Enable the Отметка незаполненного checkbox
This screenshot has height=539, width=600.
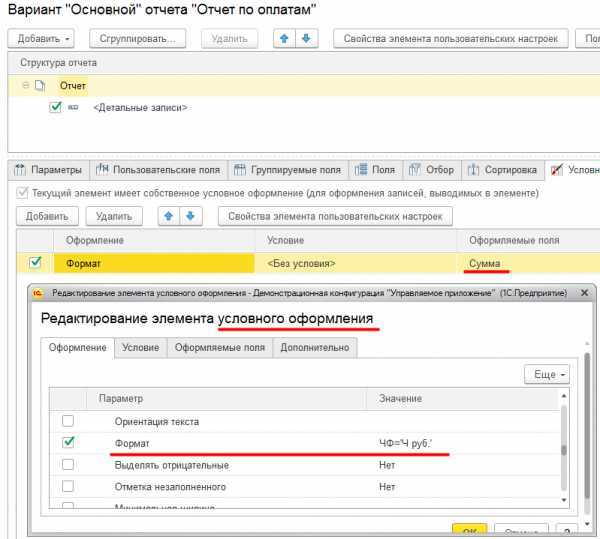click(x=68, y=486)
